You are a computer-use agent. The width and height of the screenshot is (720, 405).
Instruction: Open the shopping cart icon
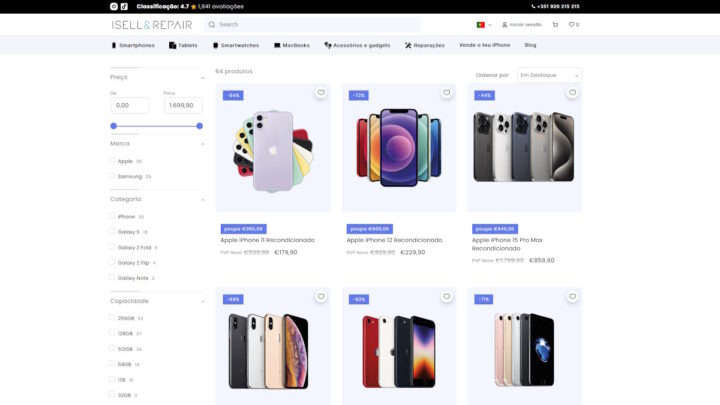pyautogui.click(x=555, y=25)
